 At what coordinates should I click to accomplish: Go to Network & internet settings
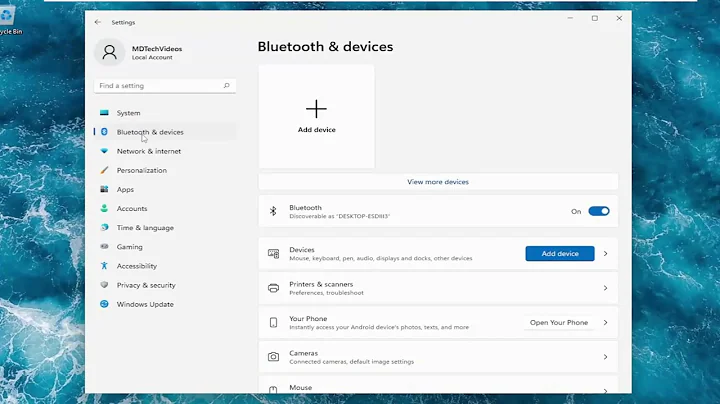pyautogui.click(x=165, y=151)
